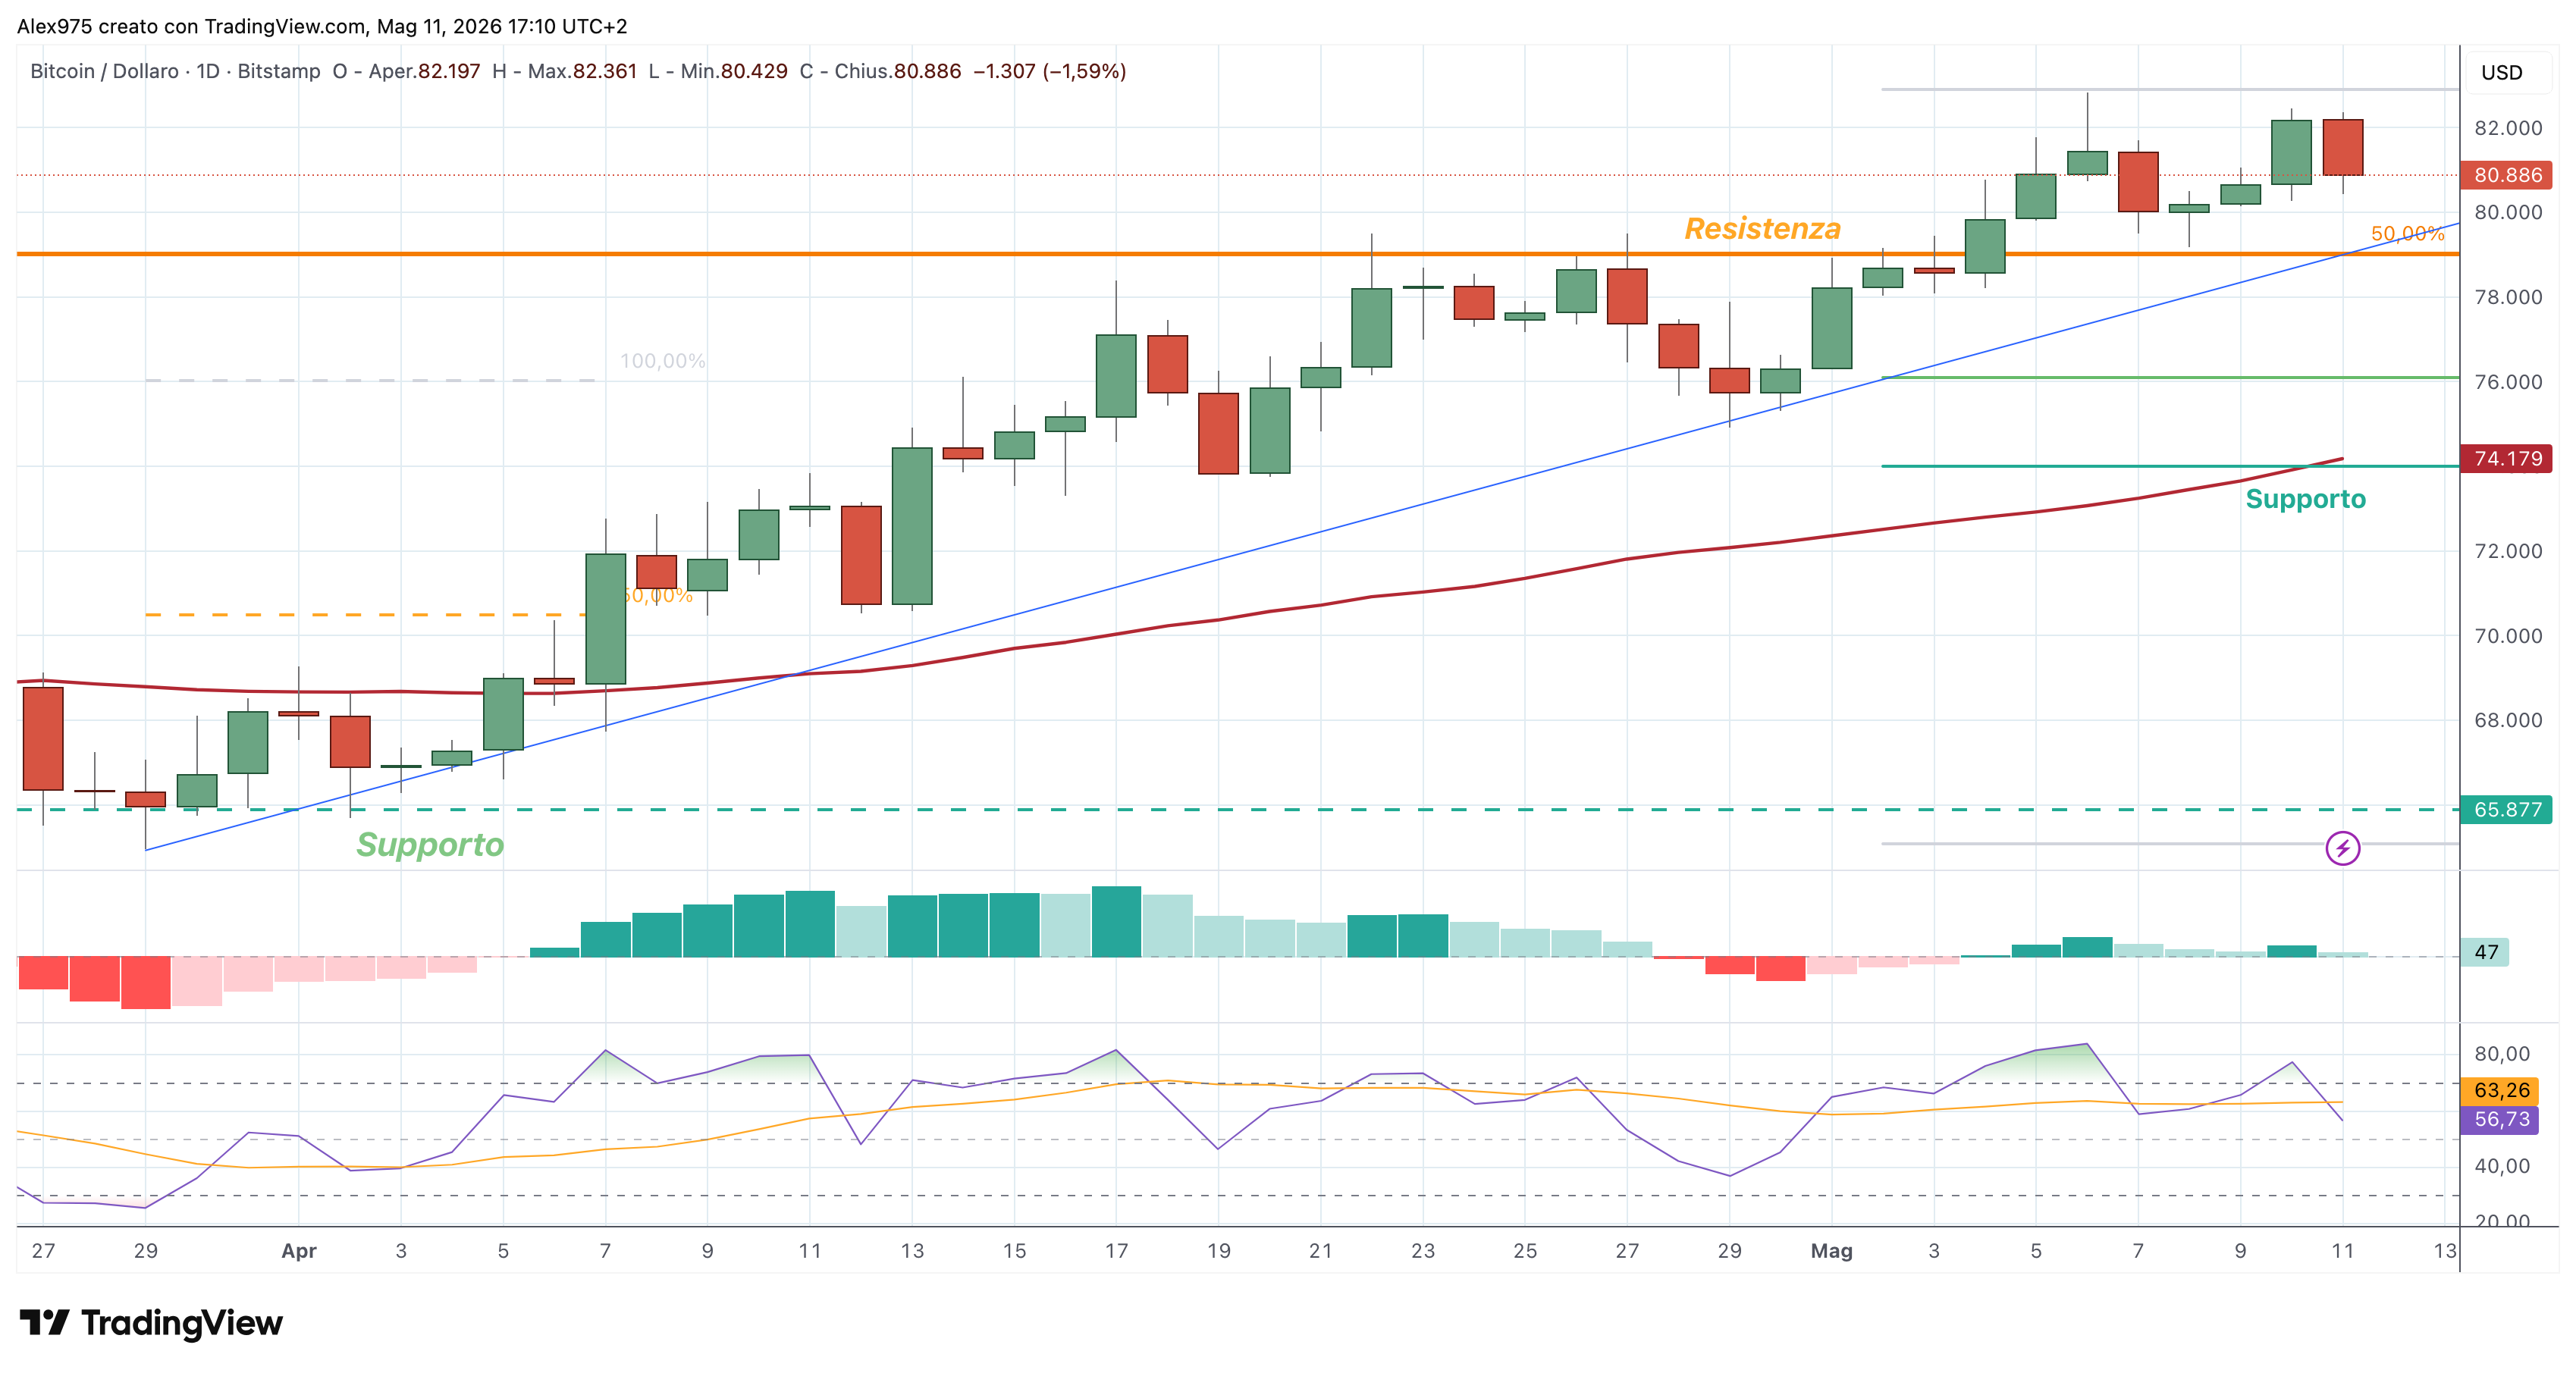This screenshot has width=2576, height=1373.
Task: Click the USD currency label
Action: 2501,73
